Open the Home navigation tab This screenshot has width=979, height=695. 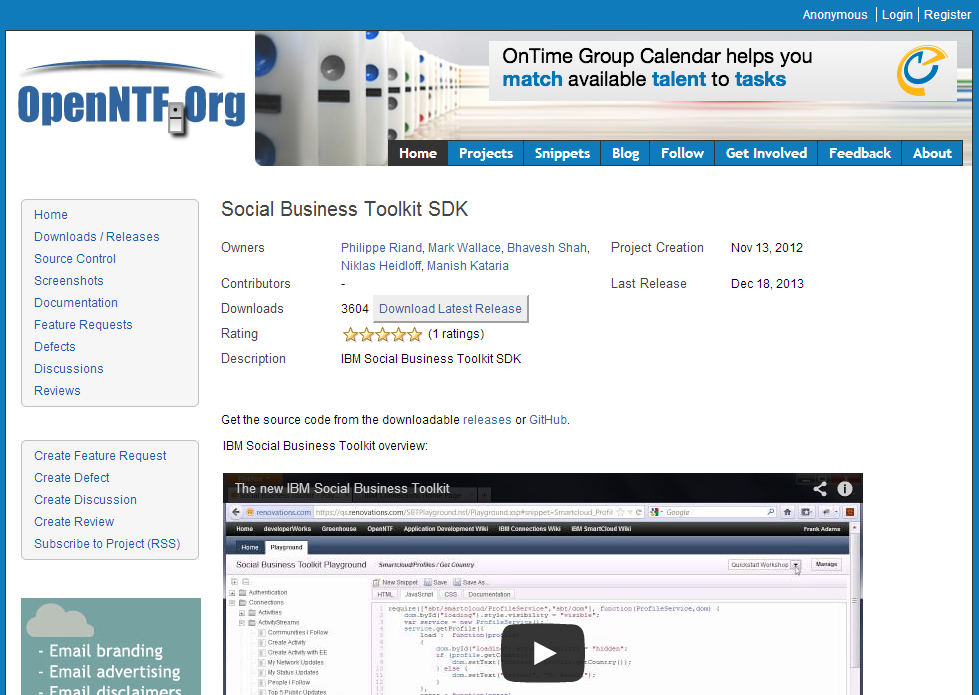coord(418,153)
